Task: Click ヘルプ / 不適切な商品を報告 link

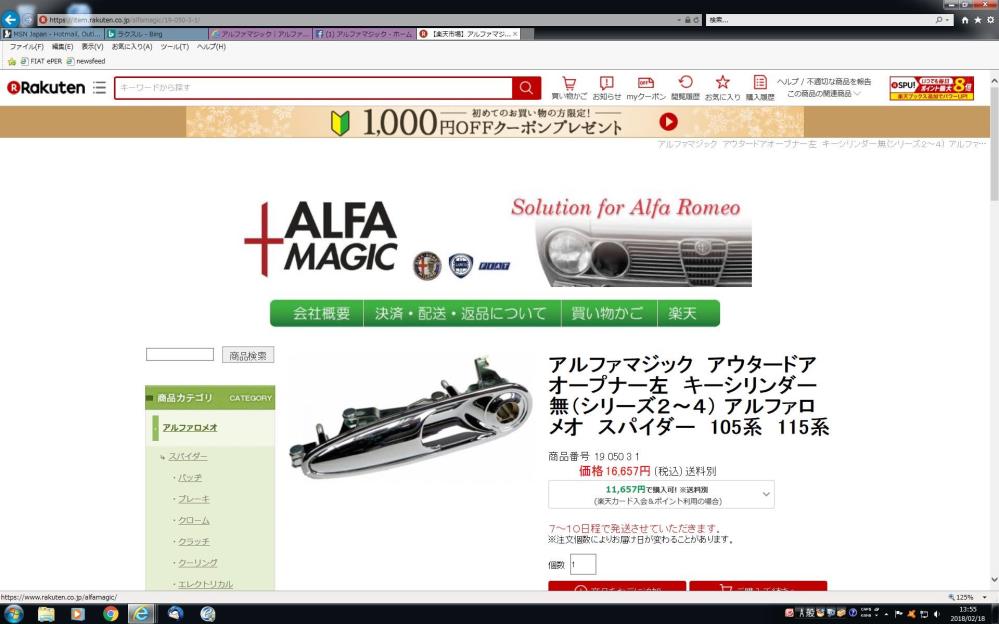Action: [824, 82]
